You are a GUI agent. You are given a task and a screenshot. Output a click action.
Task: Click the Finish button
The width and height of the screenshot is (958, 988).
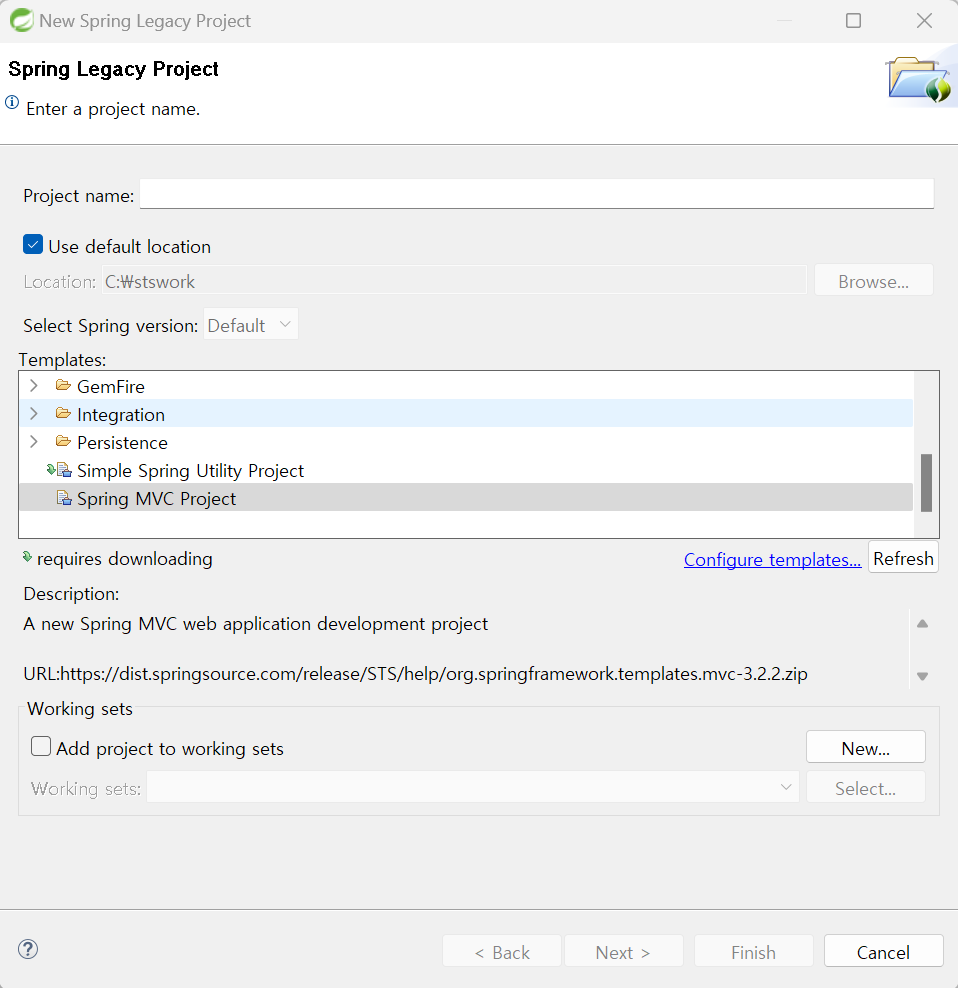753,951
